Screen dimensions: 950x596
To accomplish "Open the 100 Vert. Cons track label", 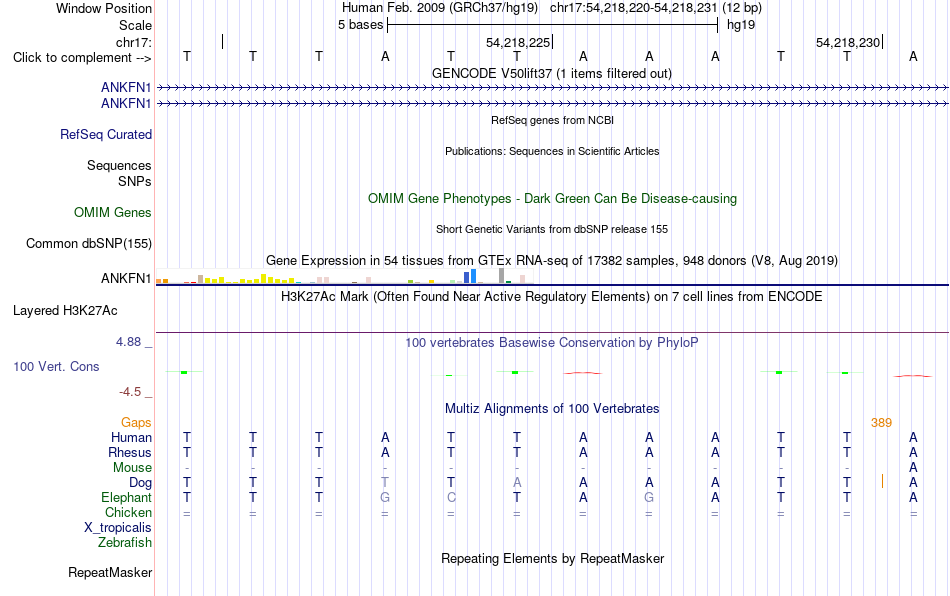I will [x=56, y=366].
